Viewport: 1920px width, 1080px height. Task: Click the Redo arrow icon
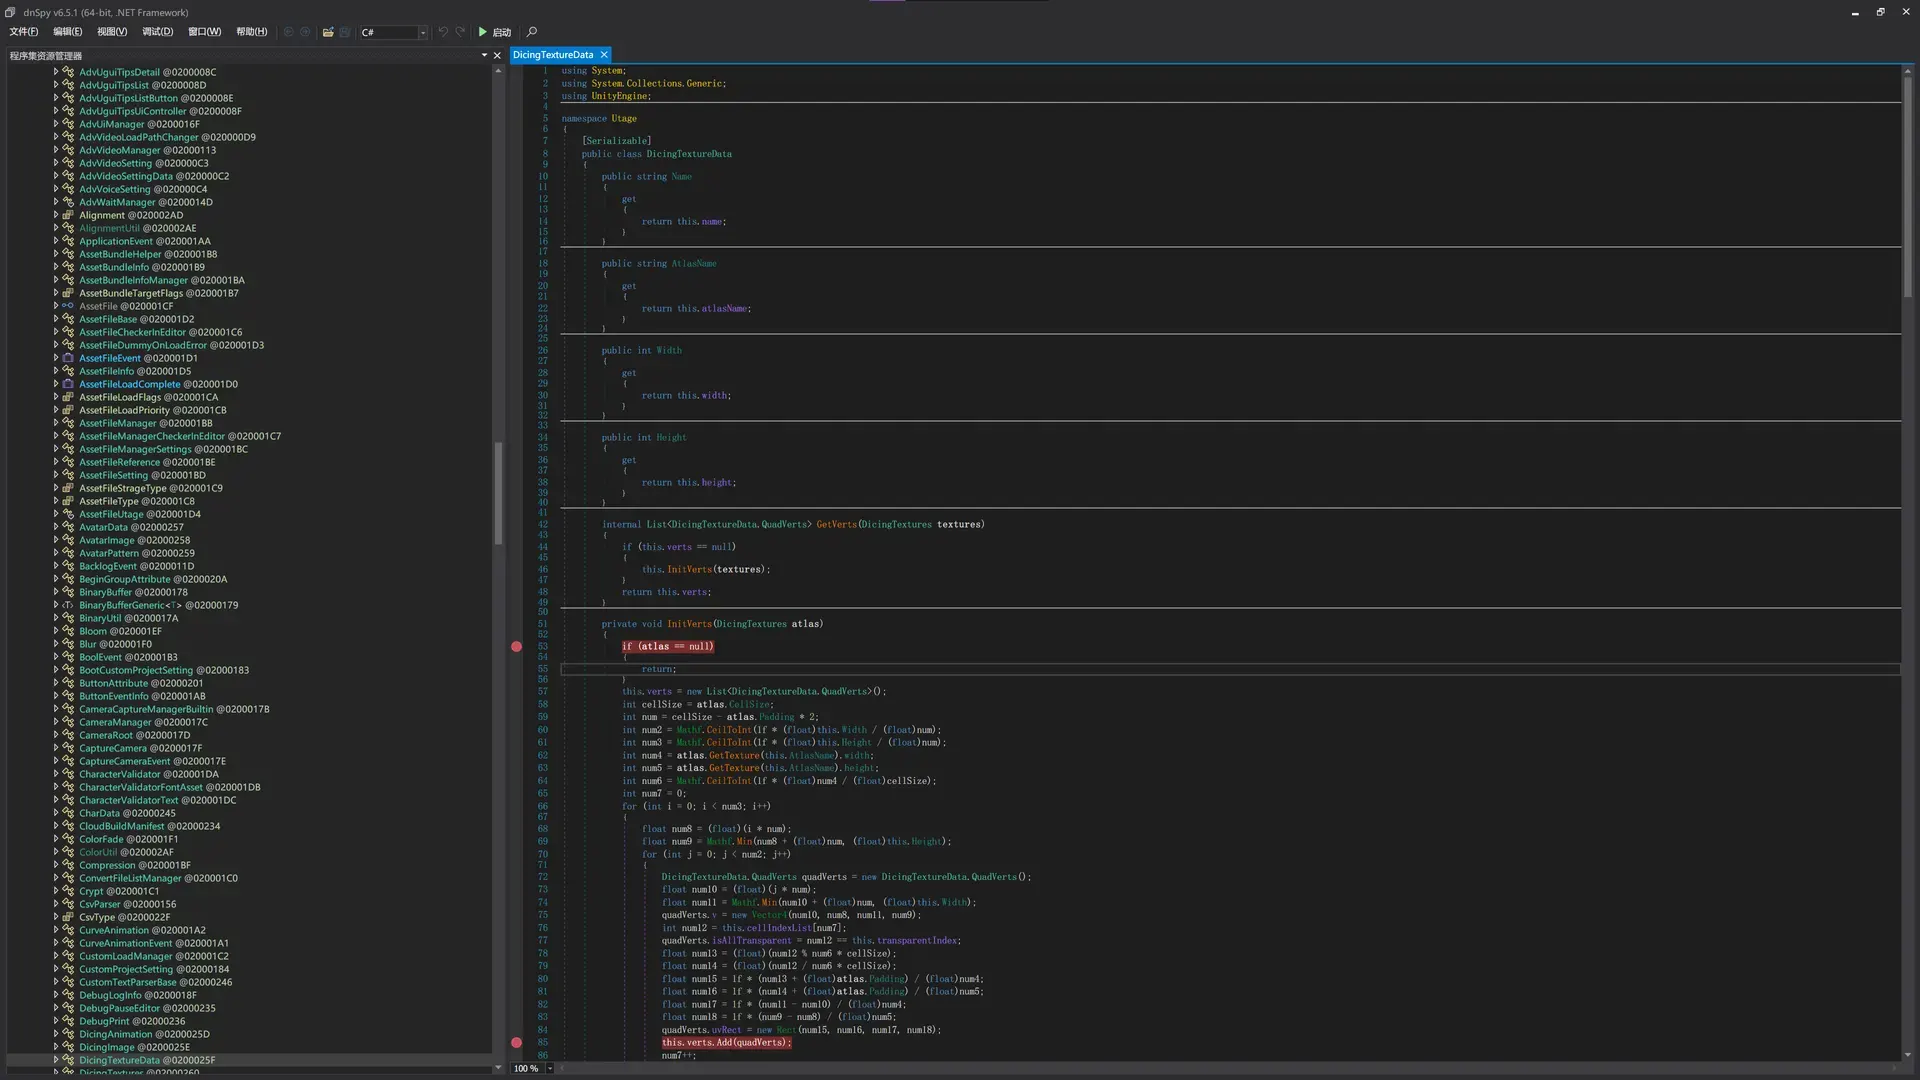460,32
